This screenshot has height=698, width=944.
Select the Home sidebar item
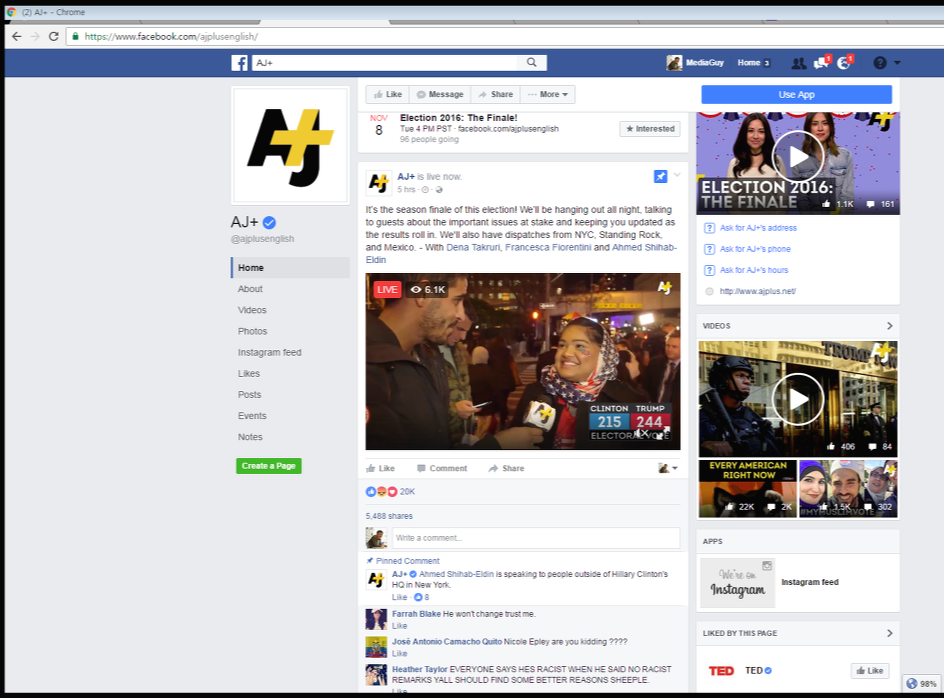[290, 267]
